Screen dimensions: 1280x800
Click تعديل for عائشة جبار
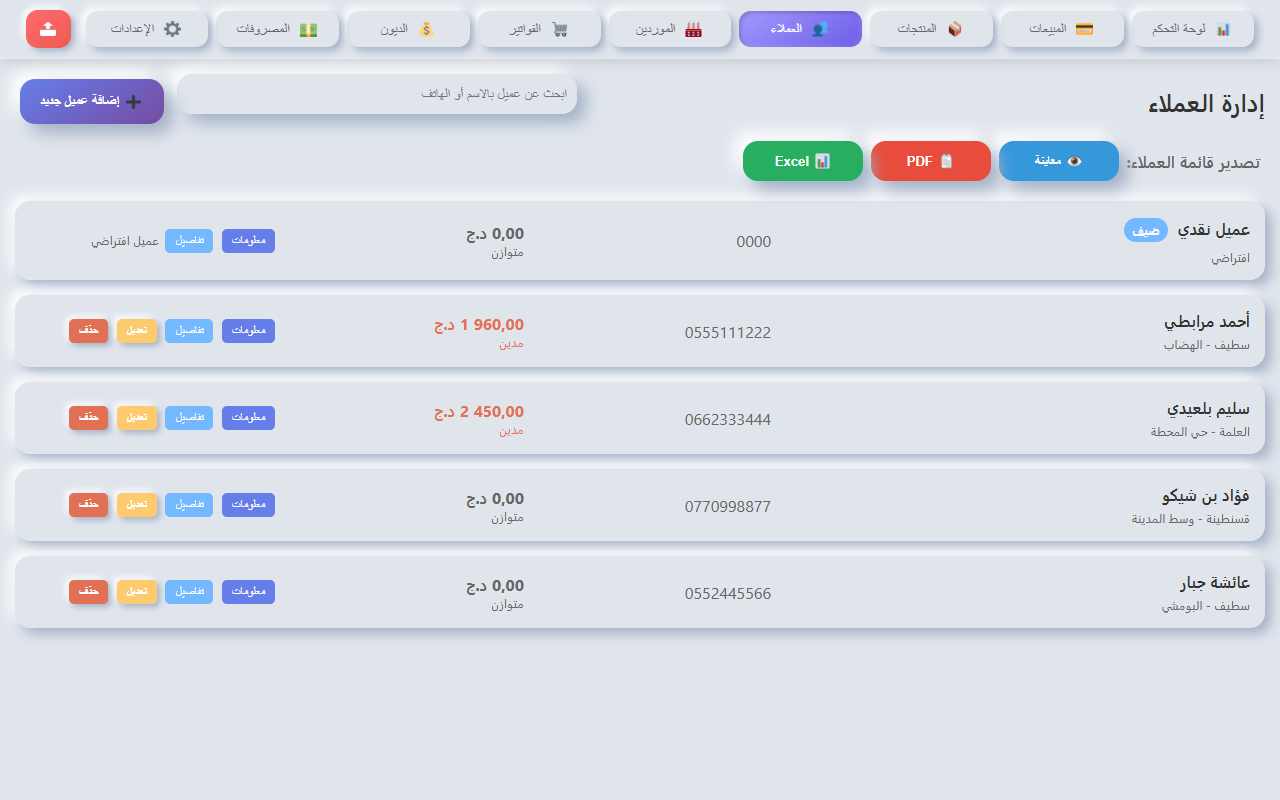point(137,592)
